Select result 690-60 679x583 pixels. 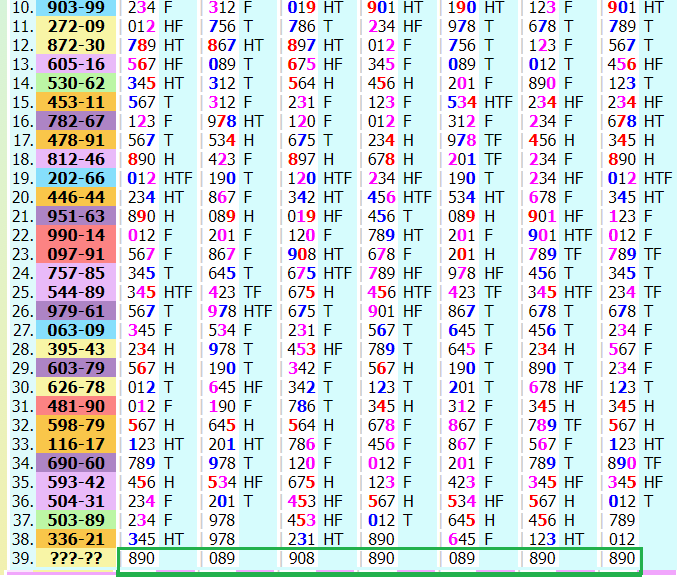(x=76, y=463)
